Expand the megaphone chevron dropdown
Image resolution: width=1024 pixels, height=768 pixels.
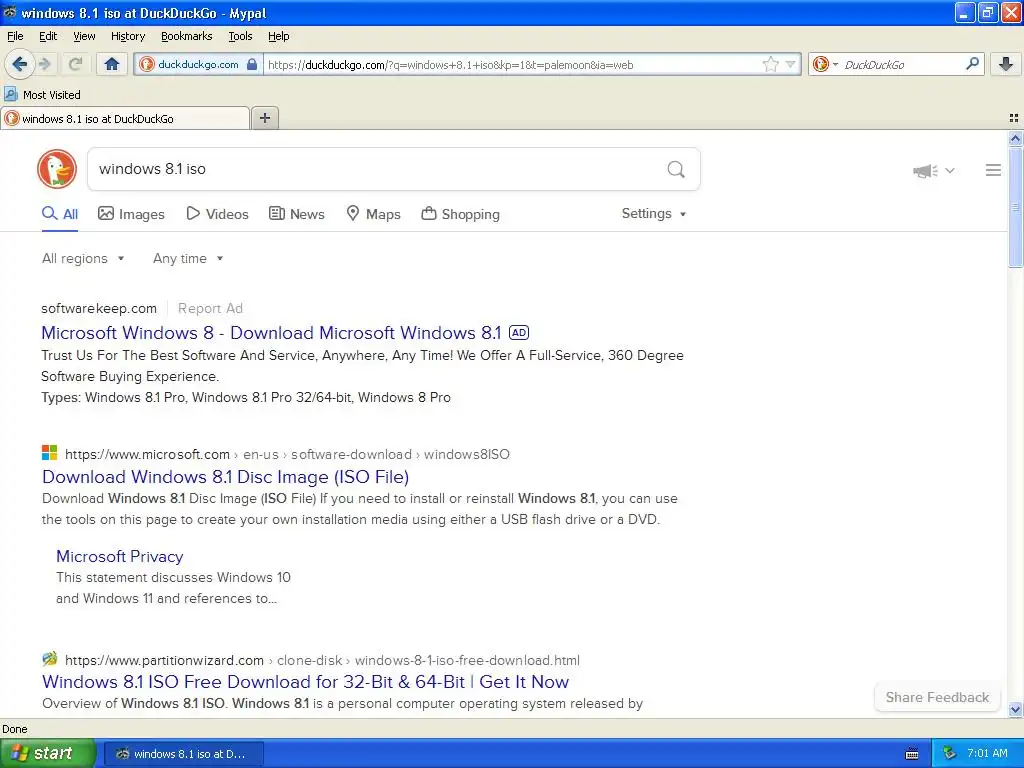point(950,170)
